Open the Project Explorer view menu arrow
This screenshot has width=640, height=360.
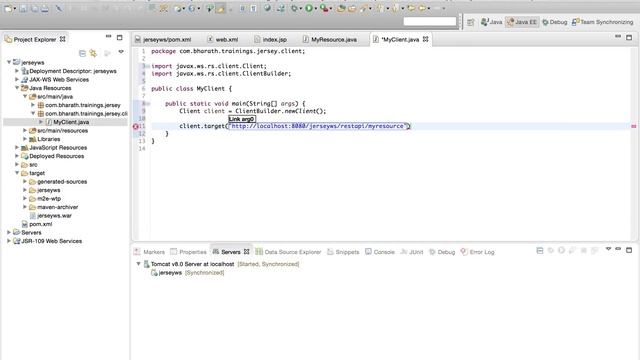pos(121,52)
